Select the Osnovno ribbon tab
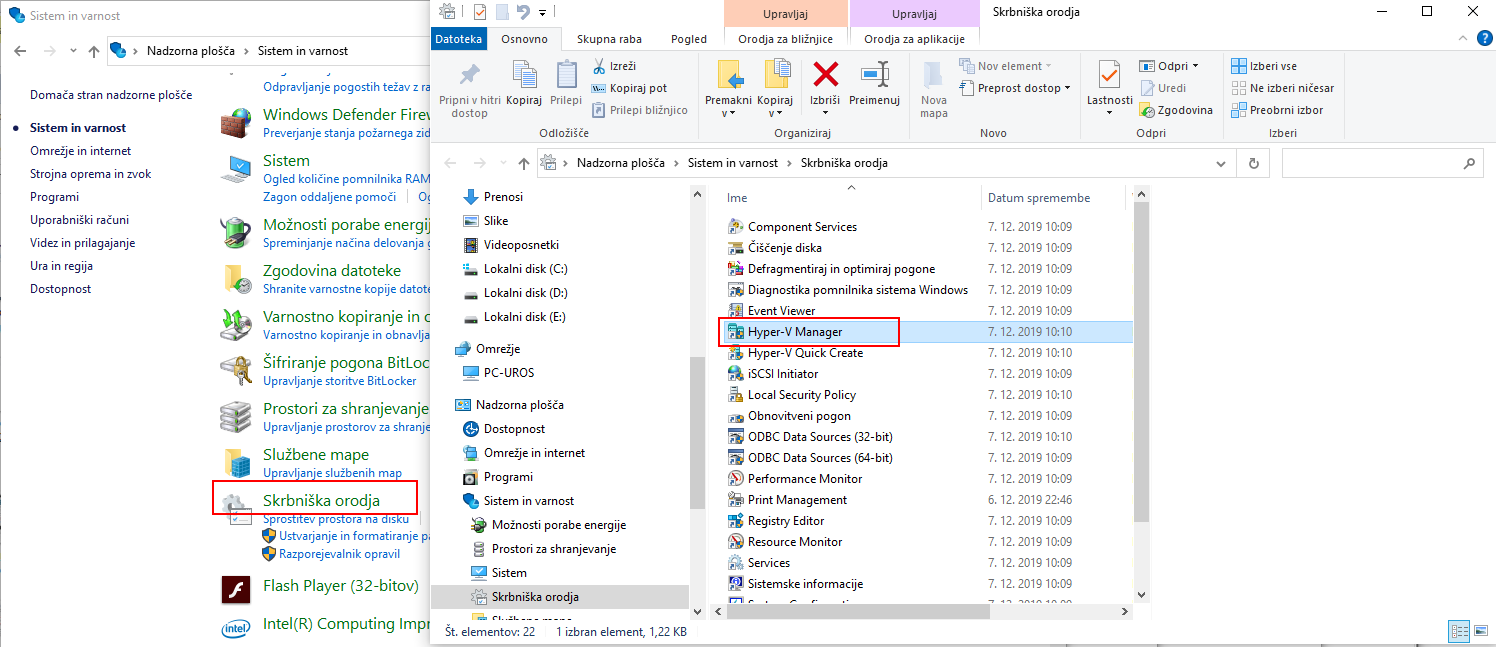 pyautogui.click(x=524, y=39)
